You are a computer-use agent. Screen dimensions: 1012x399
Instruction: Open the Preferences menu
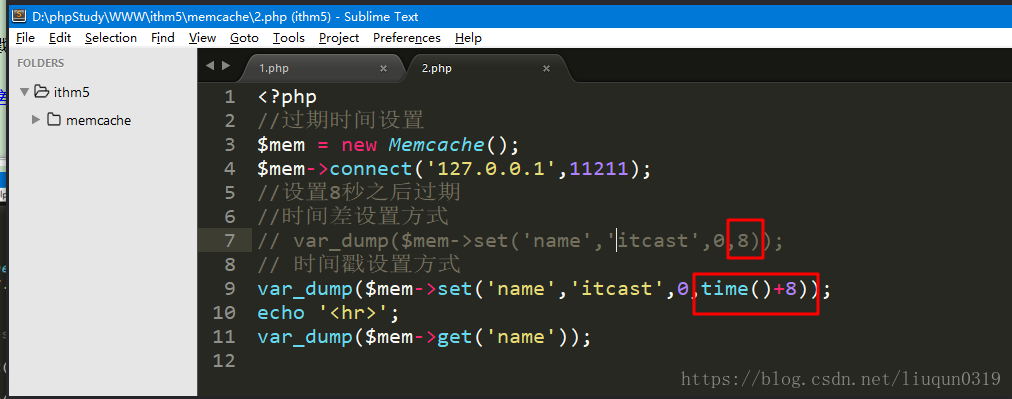pyautogui.click(x=407, y=38)
